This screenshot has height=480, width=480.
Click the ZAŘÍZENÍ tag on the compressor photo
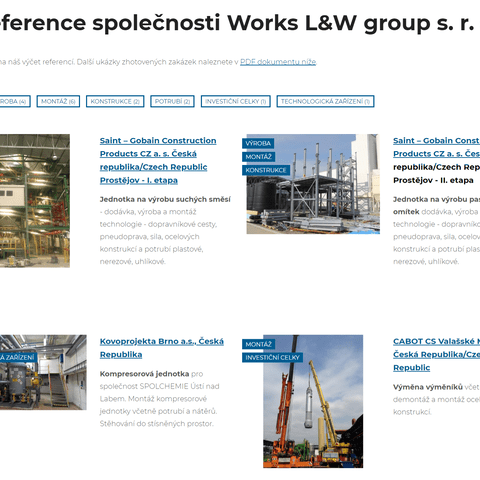click(x=18, y=357)
